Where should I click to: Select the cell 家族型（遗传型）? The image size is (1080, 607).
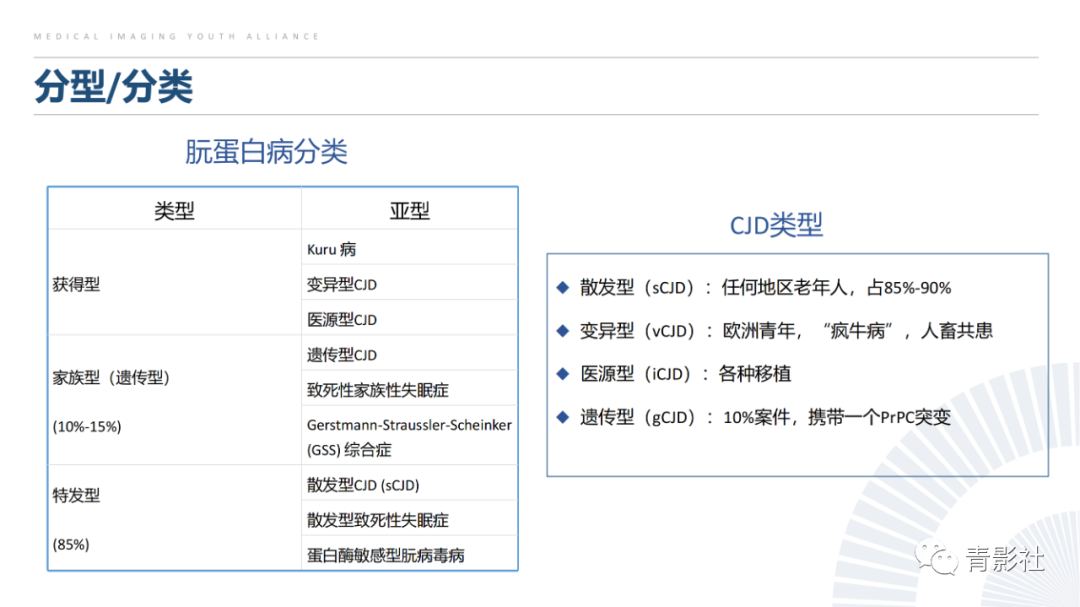111,378
